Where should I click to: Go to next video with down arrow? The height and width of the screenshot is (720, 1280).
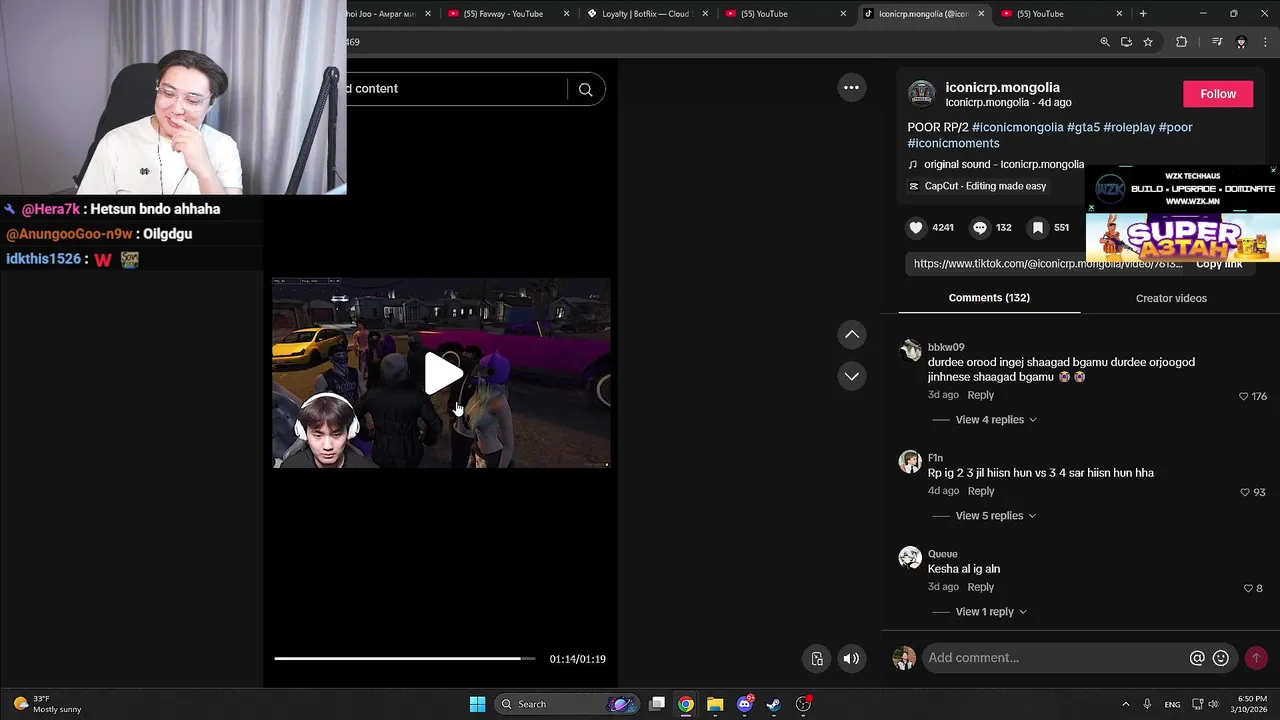(852, 376)
